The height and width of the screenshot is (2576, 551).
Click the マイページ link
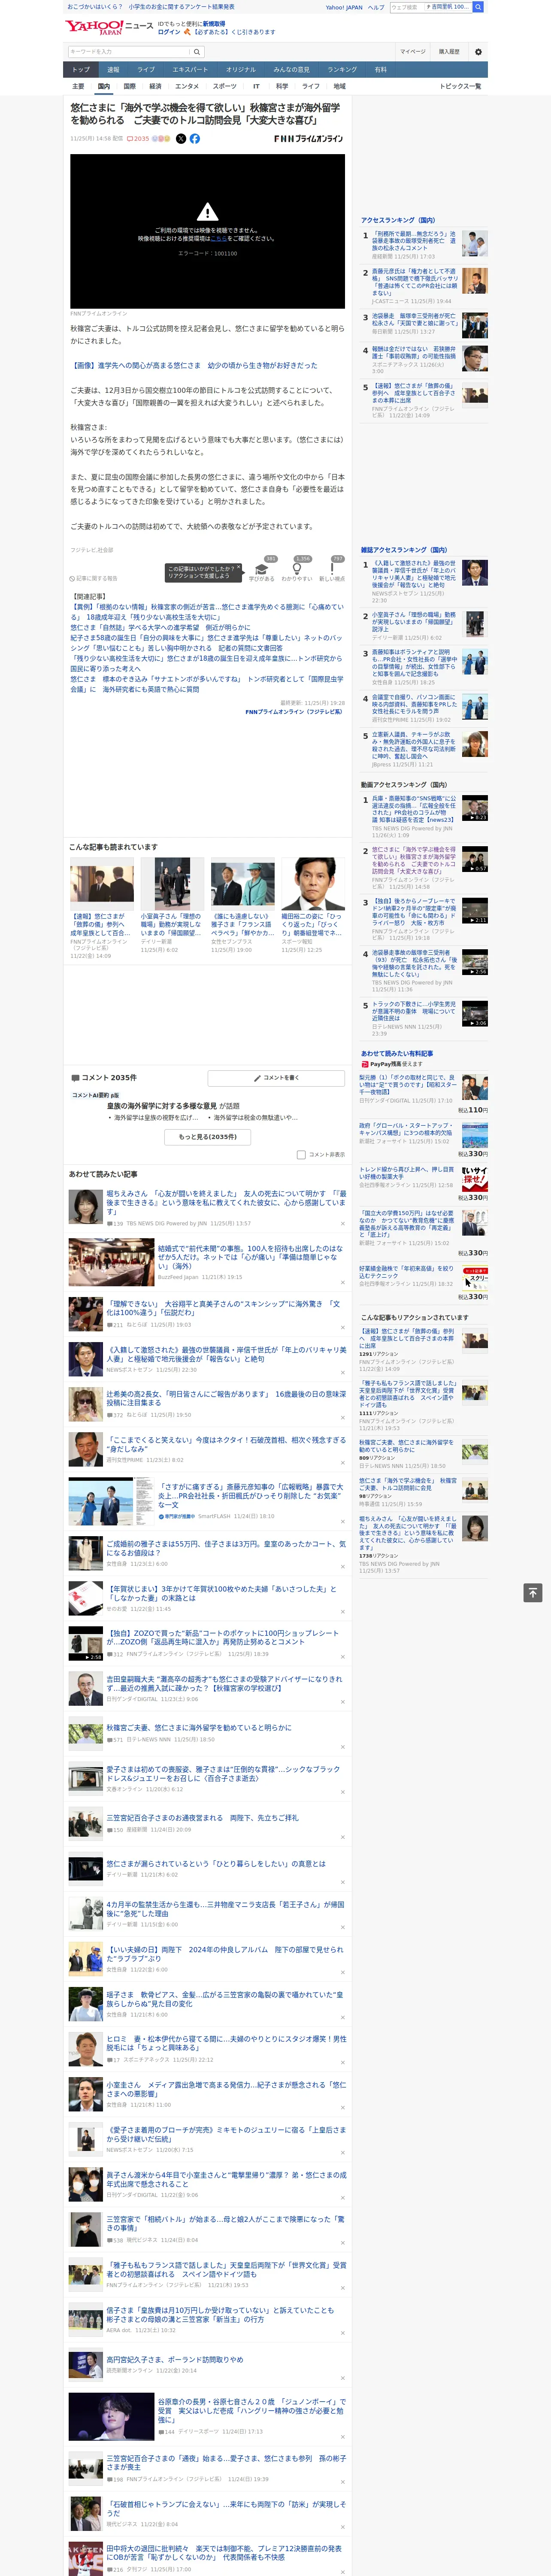[413, 52]
